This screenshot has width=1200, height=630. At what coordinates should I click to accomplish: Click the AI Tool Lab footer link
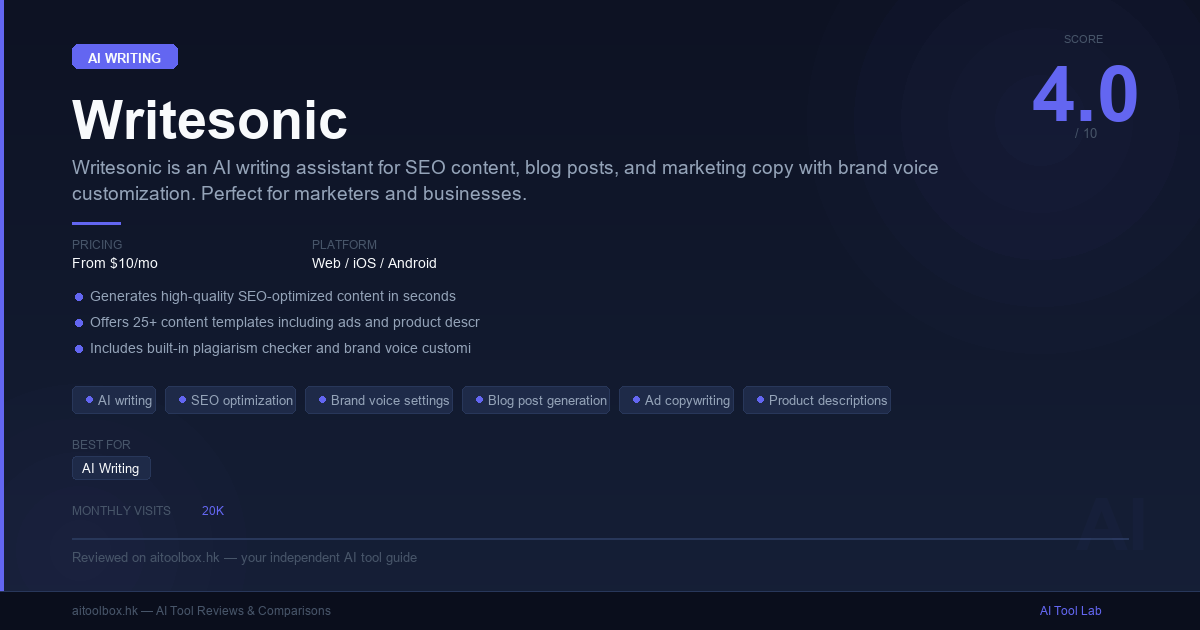click(1070, 611)
